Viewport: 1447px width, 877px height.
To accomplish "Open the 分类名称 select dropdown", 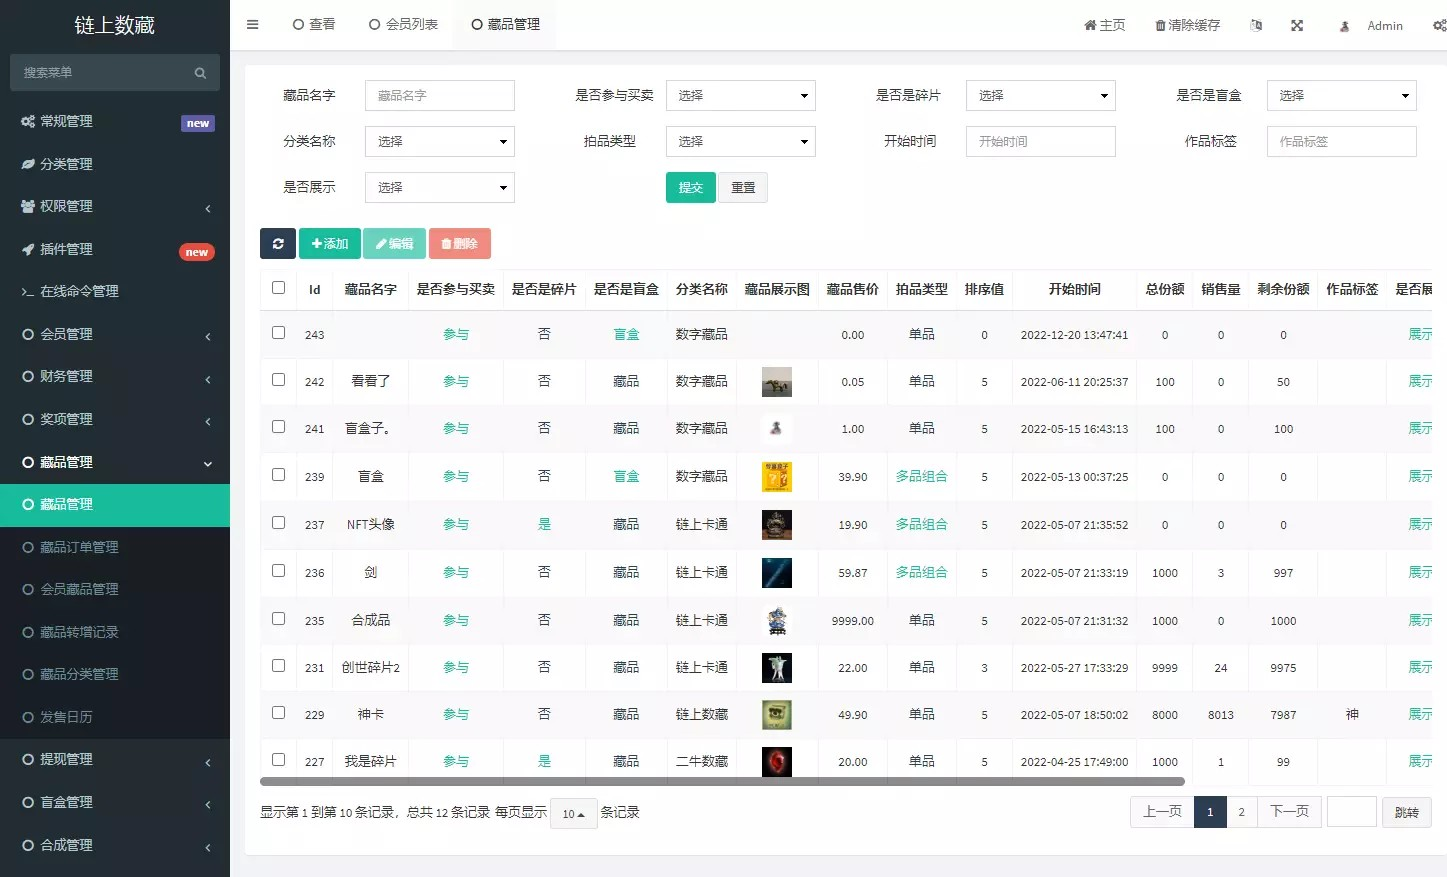I will coord(439,142).
